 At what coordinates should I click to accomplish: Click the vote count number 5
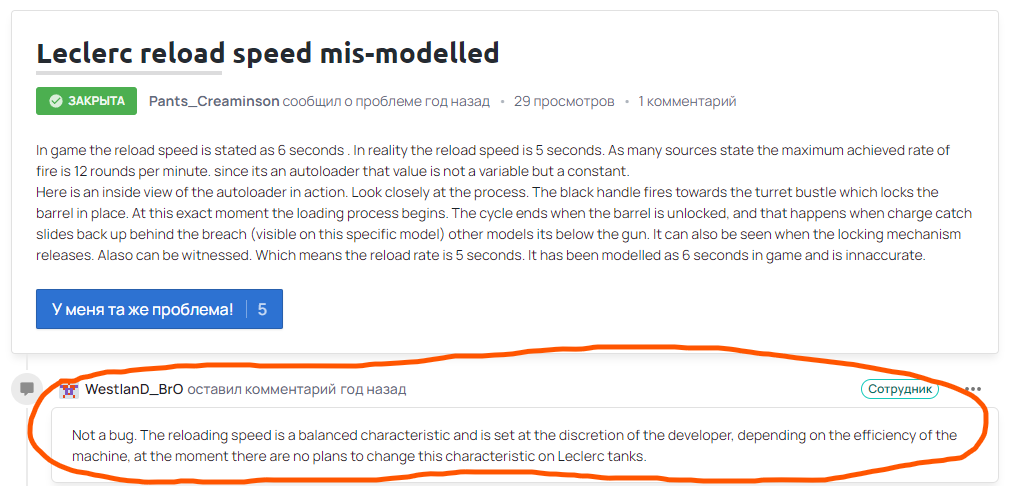262,310
